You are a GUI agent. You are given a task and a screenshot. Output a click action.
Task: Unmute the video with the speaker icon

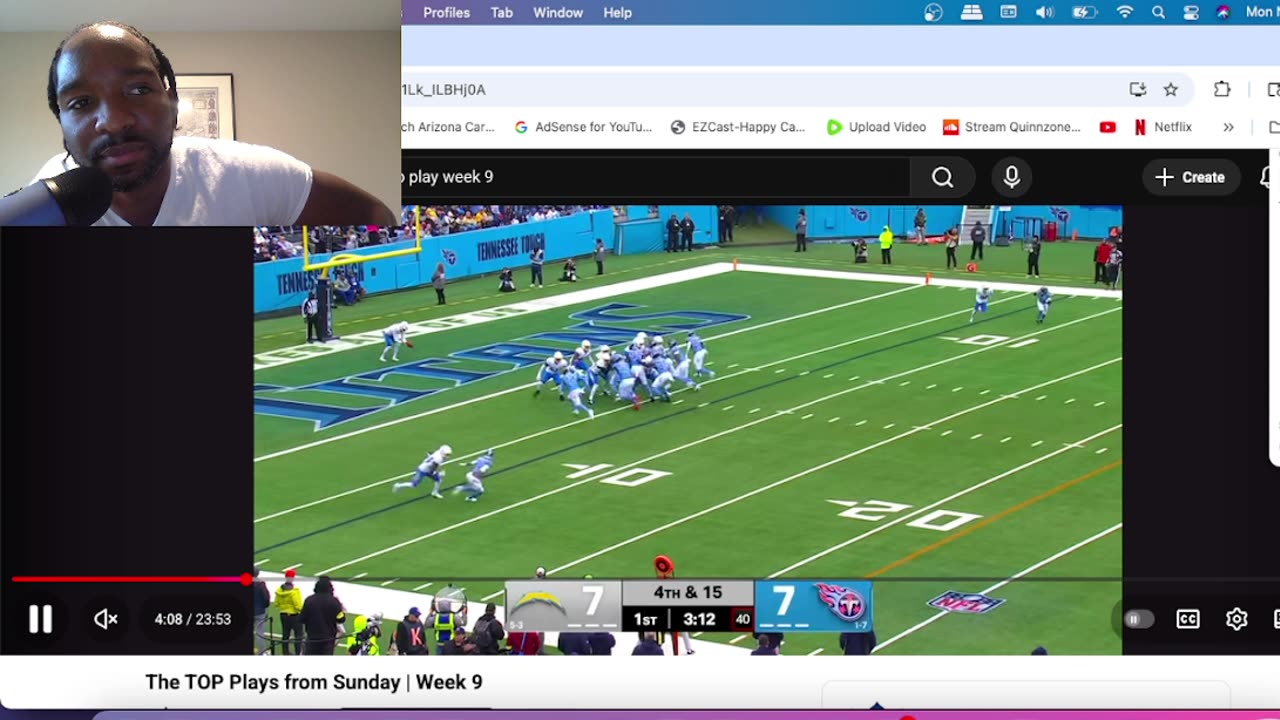point(106,619)
